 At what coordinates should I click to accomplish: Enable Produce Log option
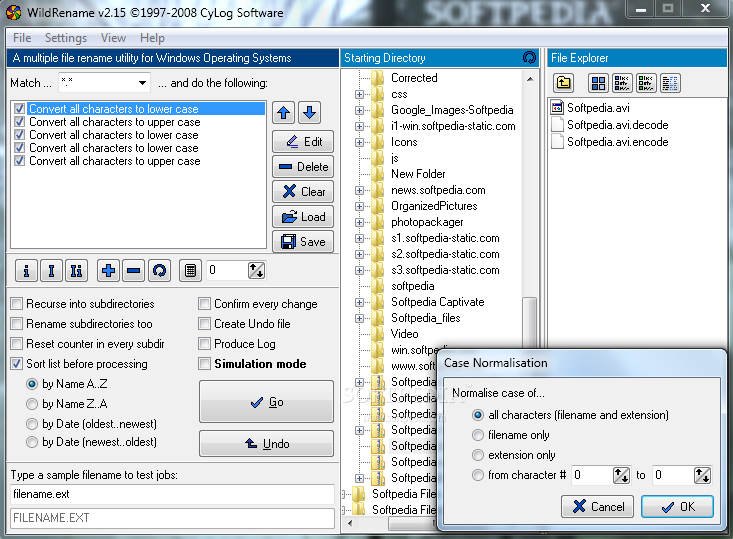click(204, 344)
